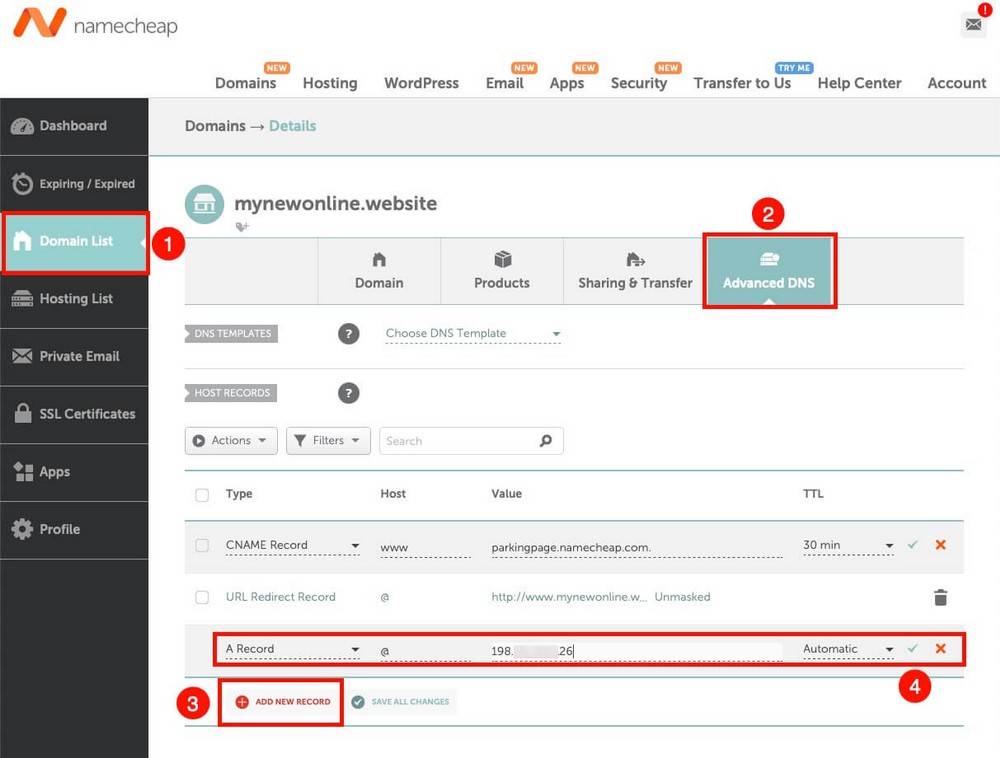Switch to the Products tab

pyautogui.click(x=502, y=272)
